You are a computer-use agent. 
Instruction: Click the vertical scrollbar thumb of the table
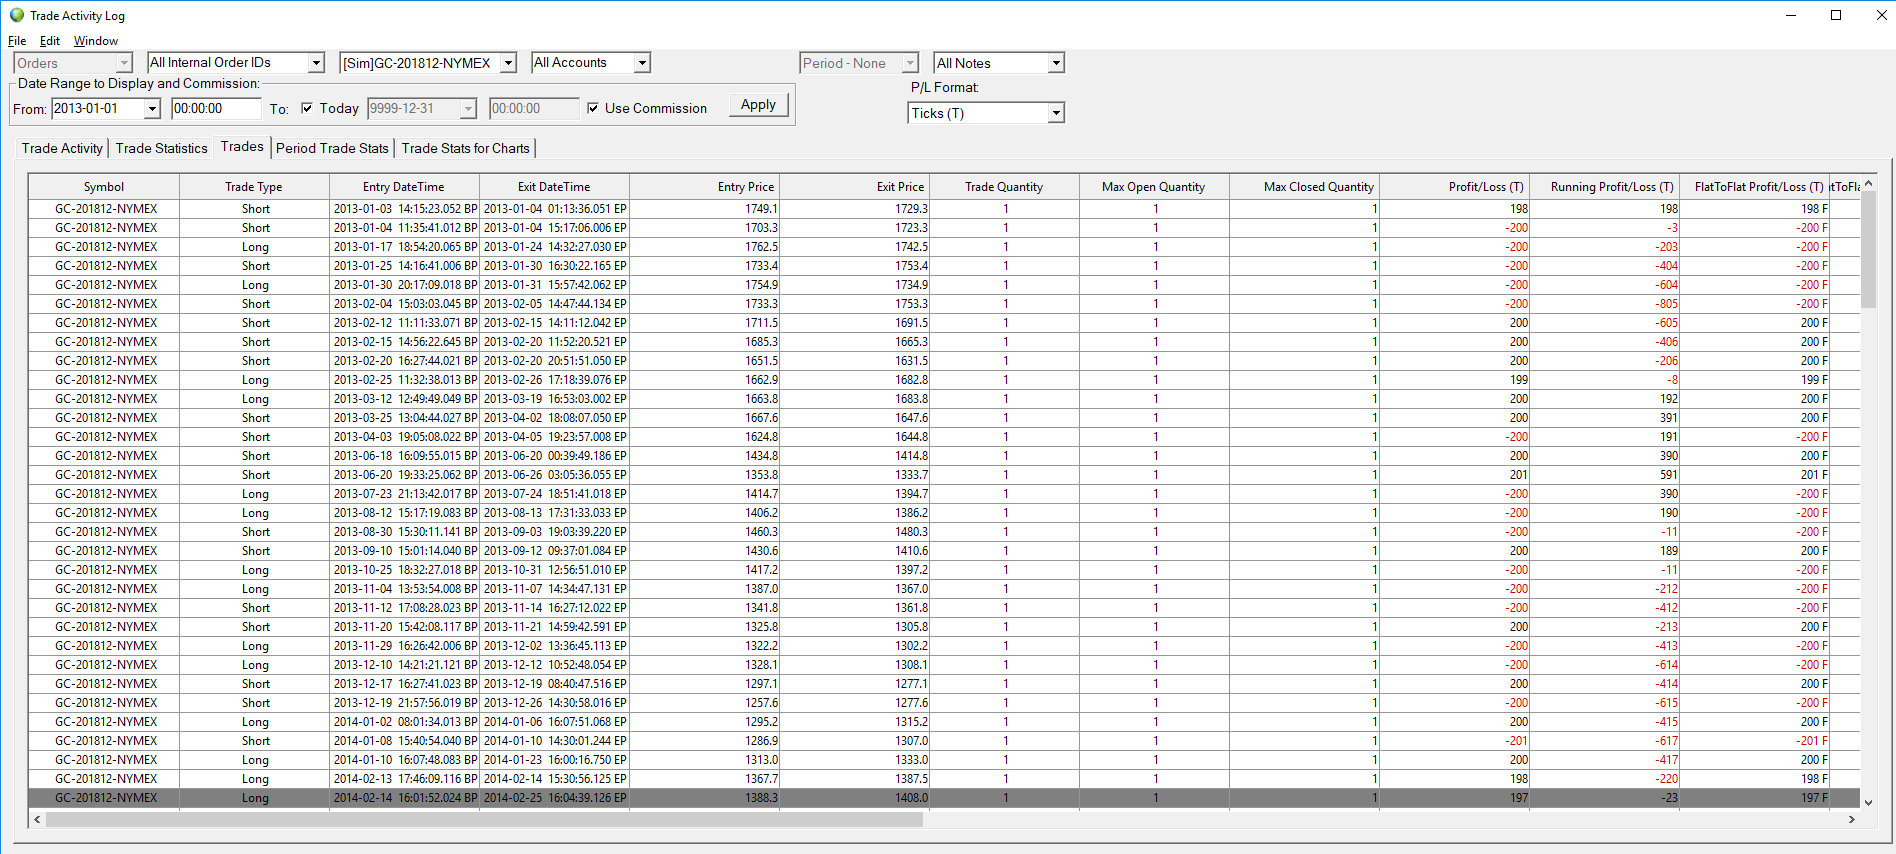pos(1868,249)
